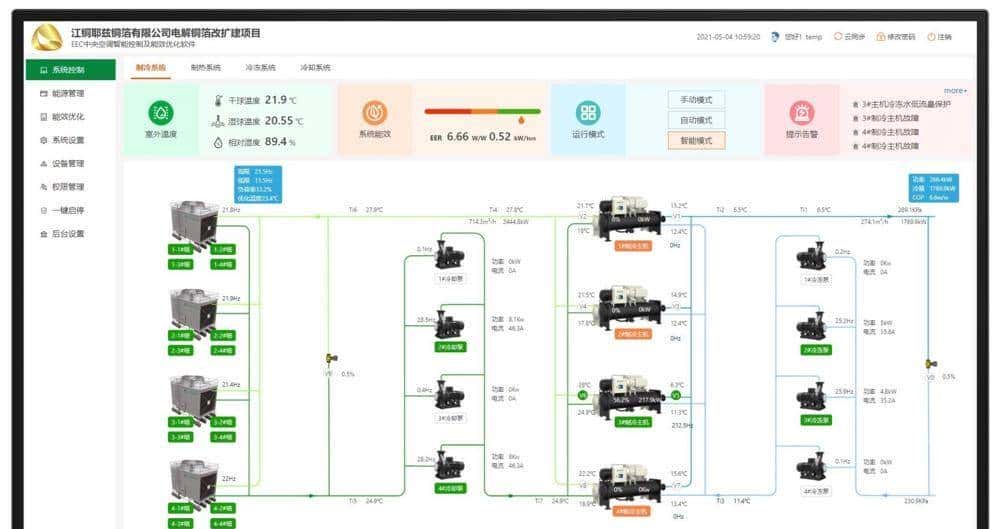The image size is (1000, 529).
Task: Switch to 手动模式 manual mode
Action: click(696, 100)
